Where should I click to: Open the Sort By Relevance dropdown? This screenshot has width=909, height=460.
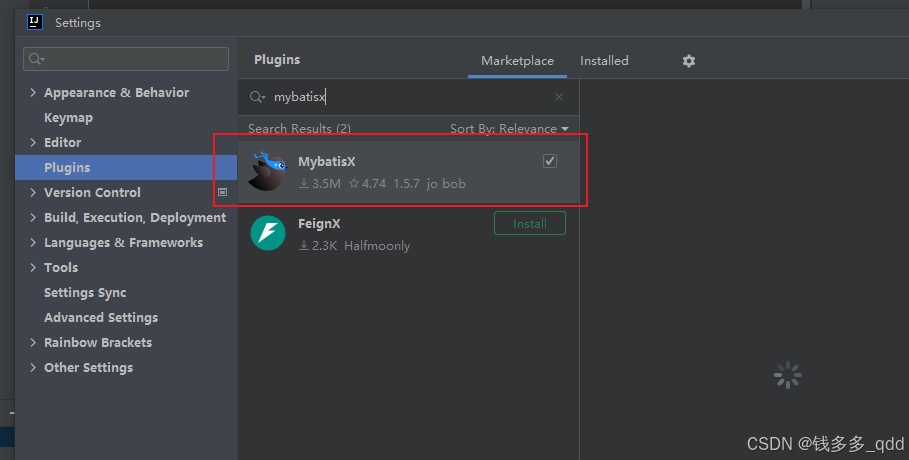click(x=509, y=129)
